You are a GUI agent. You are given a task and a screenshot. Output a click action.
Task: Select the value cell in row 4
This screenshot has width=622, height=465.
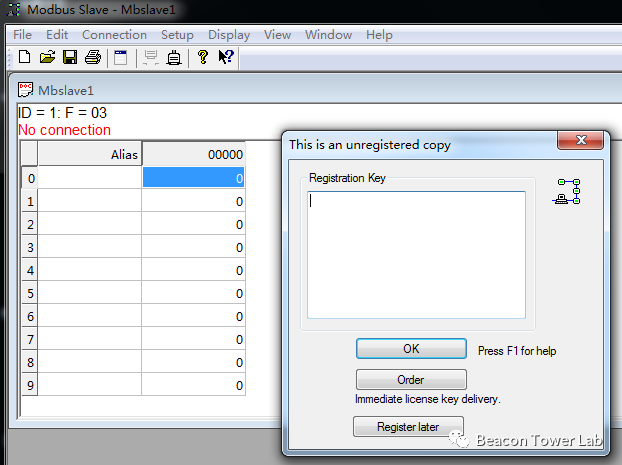193,269
